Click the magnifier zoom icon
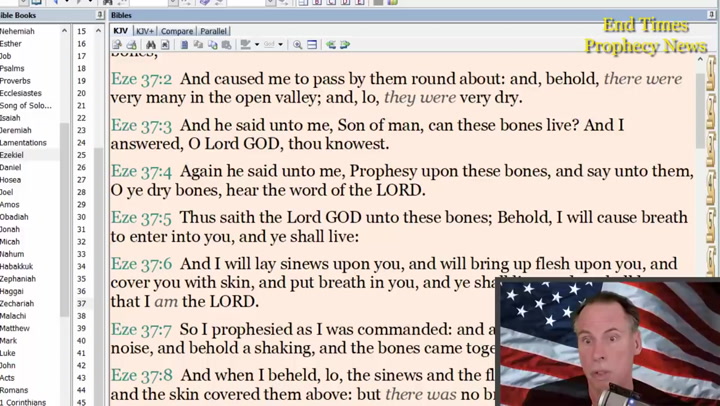720x406 pixels. pyautogui.click(x=298, y=45)
